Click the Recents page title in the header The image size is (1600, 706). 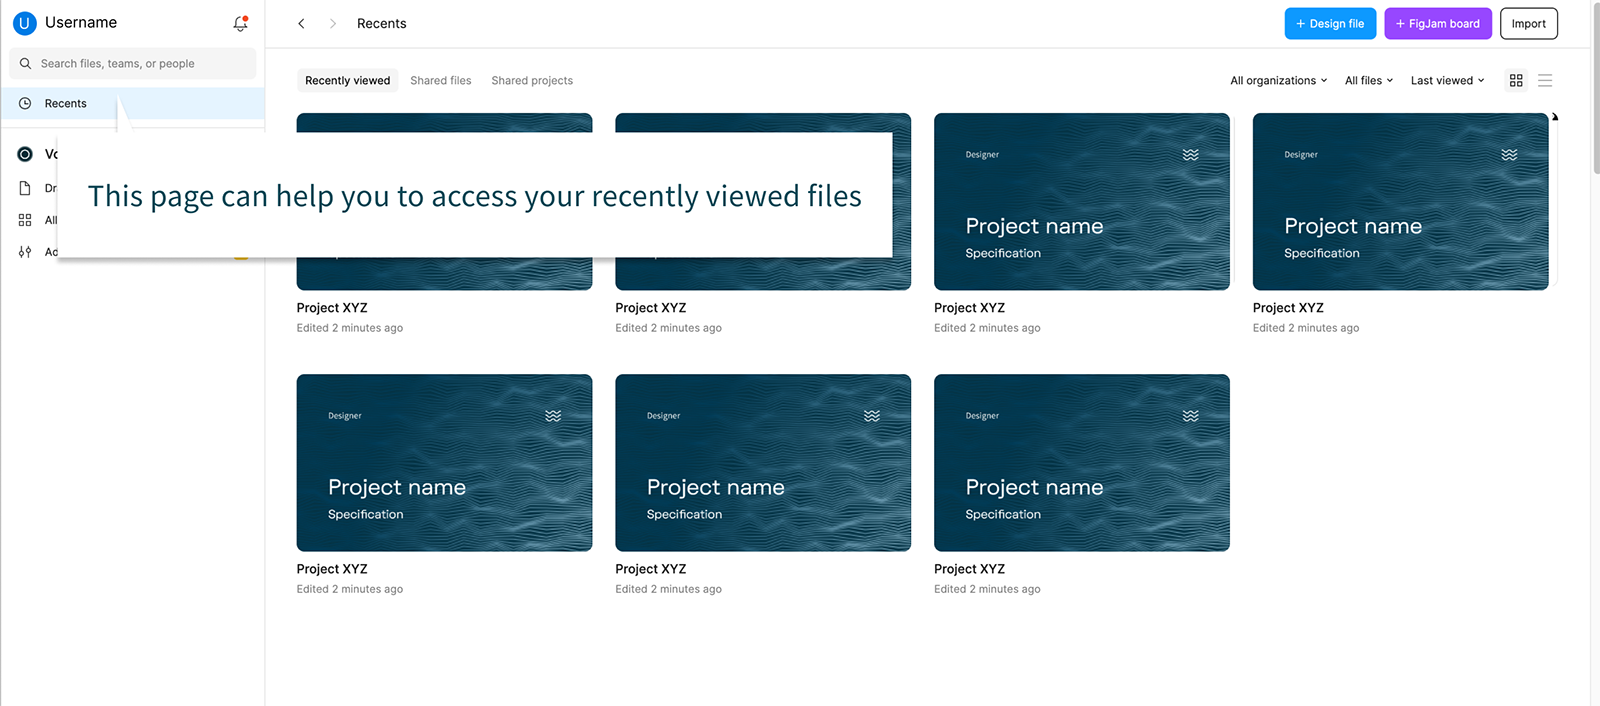tap(382, 23)
